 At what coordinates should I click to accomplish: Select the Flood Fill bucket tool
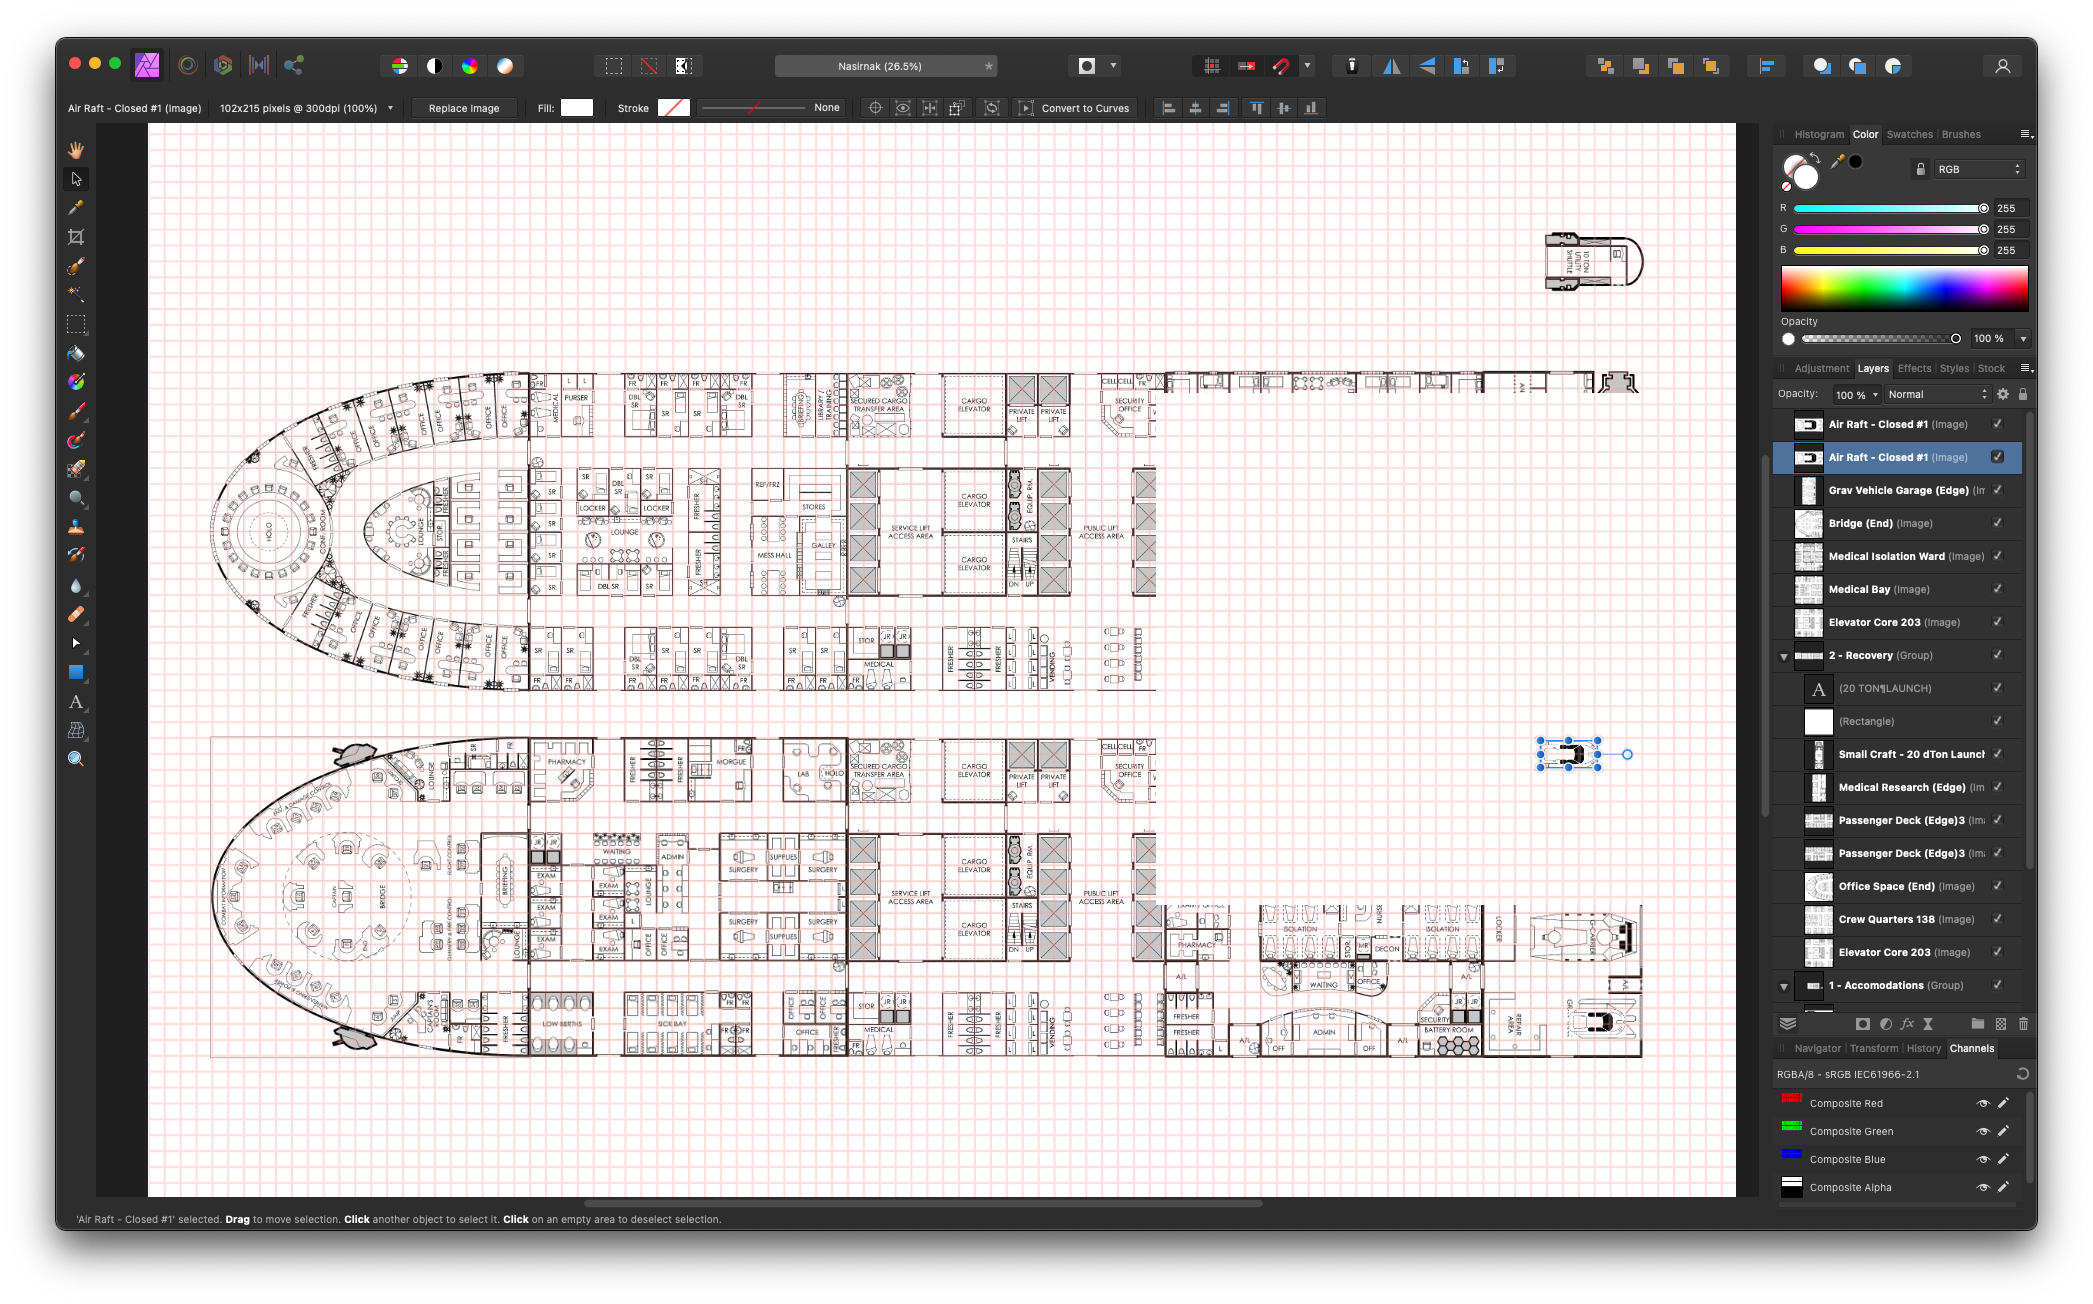click(76, 353)
